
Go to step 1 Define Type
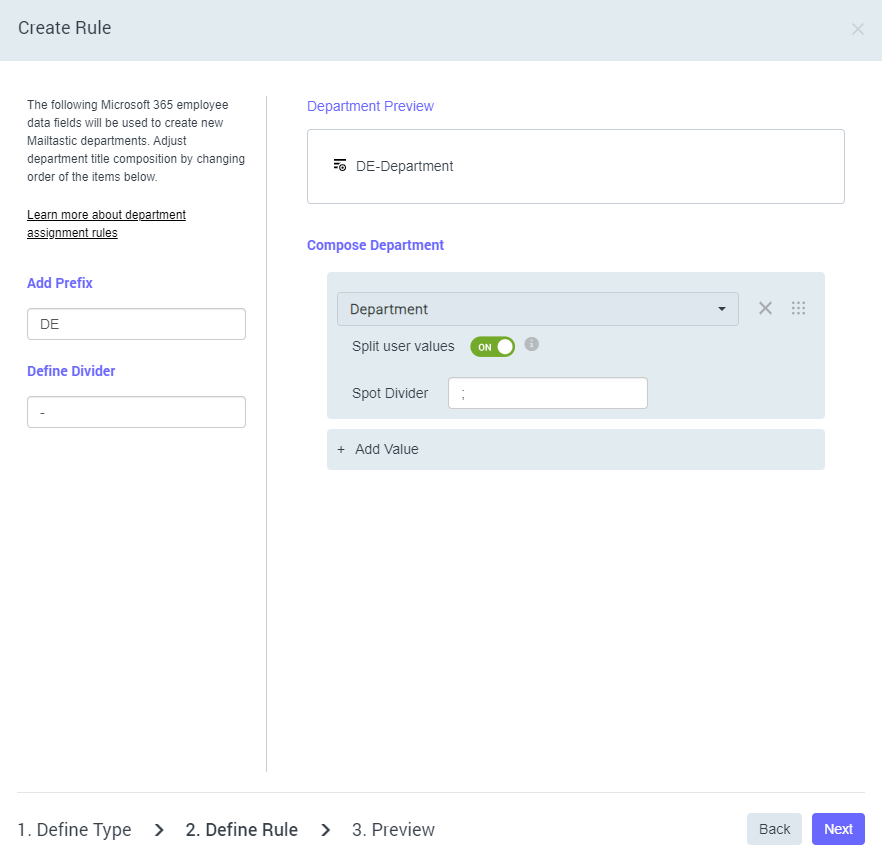[x=74, y=829]
